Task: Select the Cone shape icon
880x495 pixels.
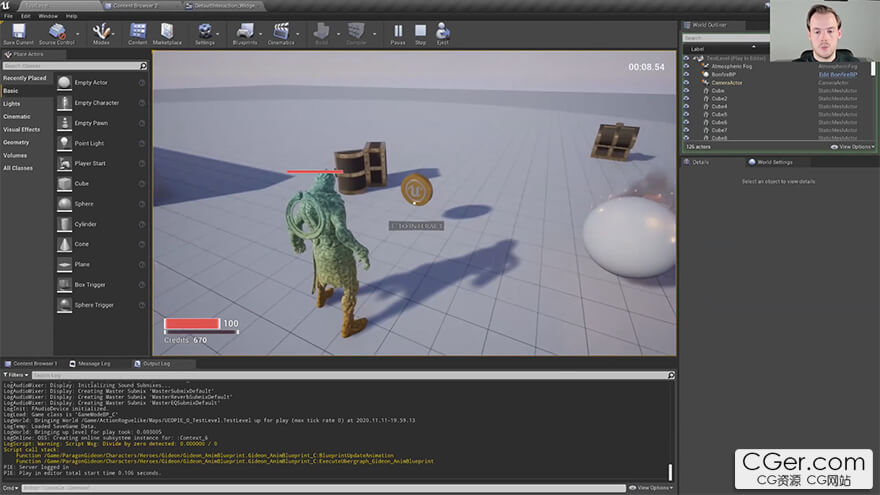Action: (x=65, y=244)
